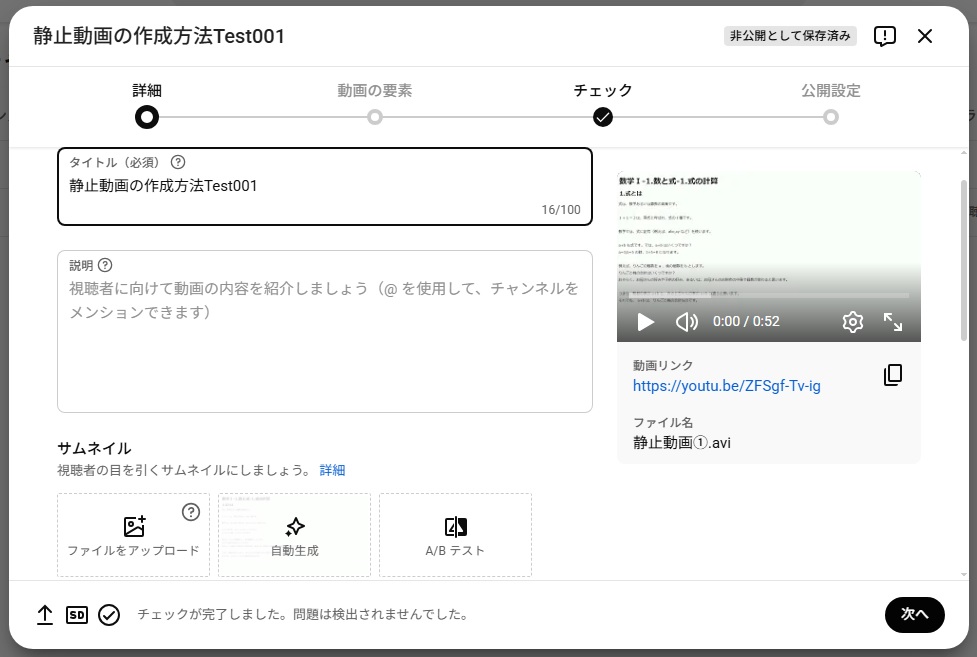Play the video preview
The height and width of the screenshot is (657, 977).
coord(646,322)
